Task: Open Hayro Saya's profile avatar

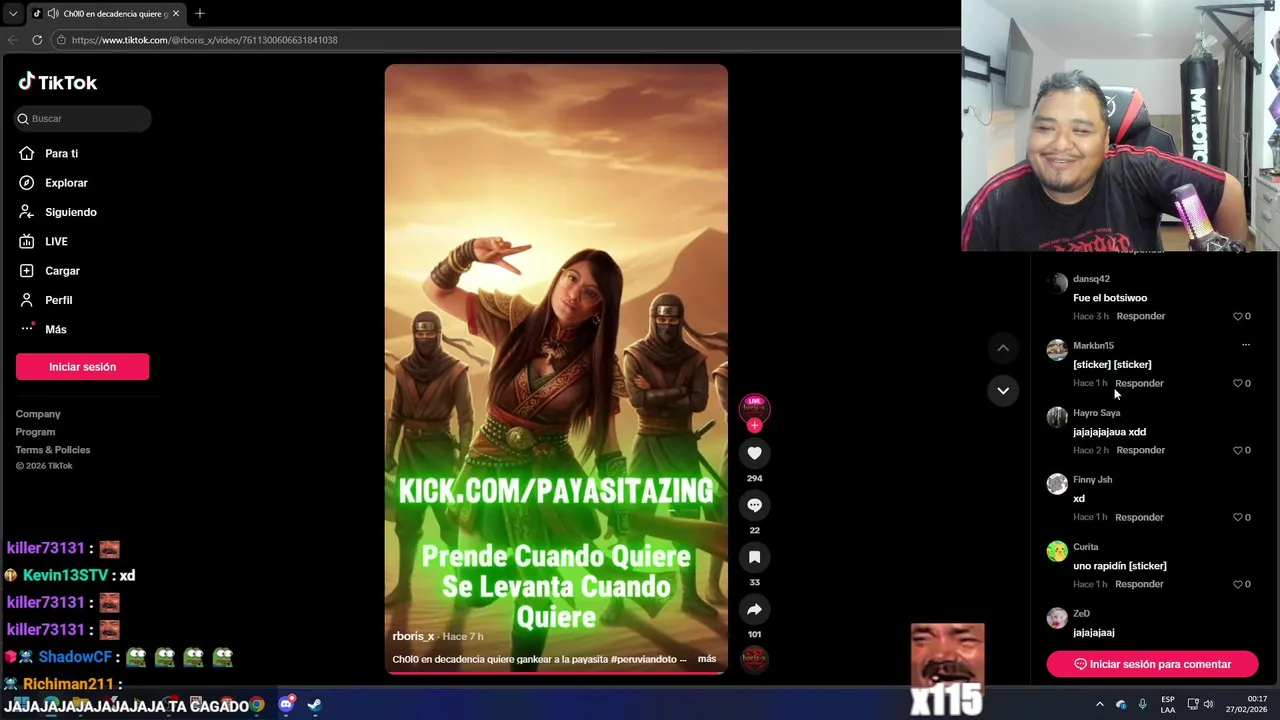Action: coord(1057,418)
